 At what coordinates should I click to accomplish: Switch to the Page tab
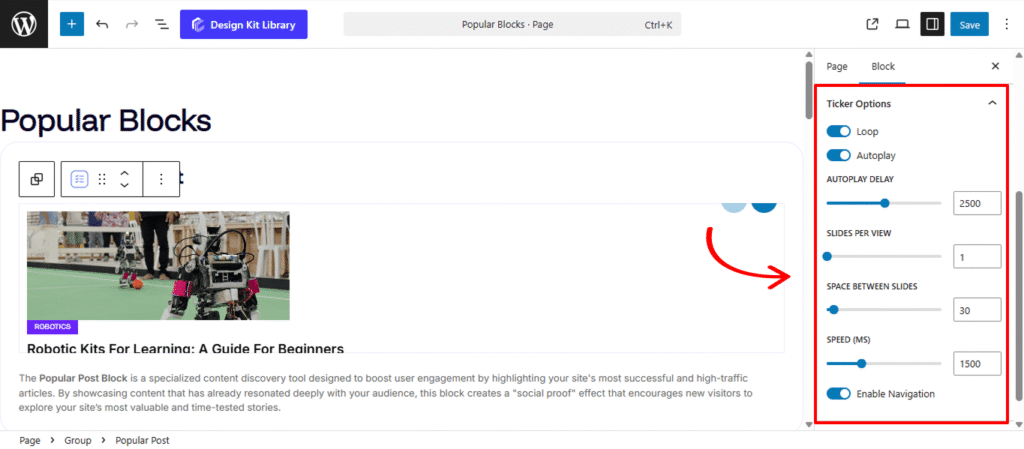point(836,66)
